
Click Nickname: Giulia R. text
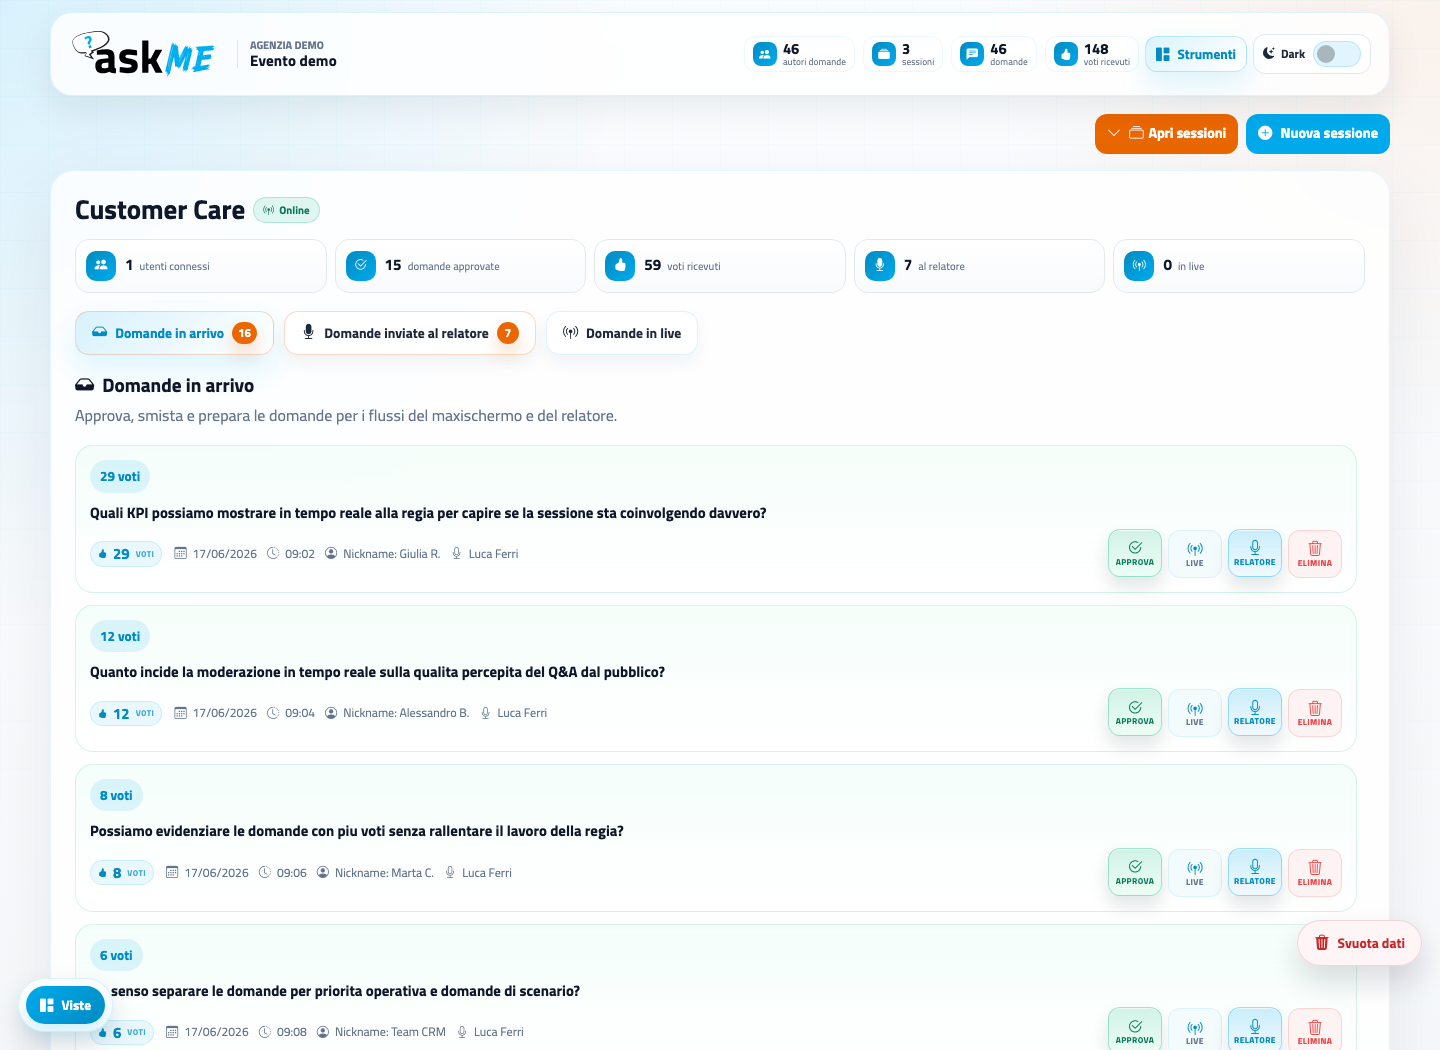tap(391, 554)
